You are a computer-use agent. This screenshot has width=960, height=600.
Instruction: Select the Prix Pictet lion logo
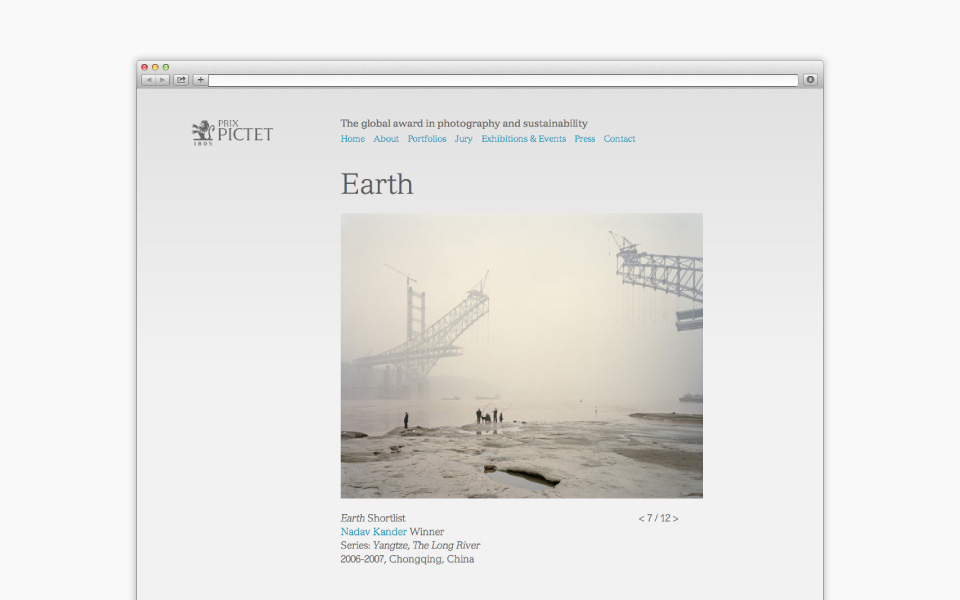pos(202,130)
